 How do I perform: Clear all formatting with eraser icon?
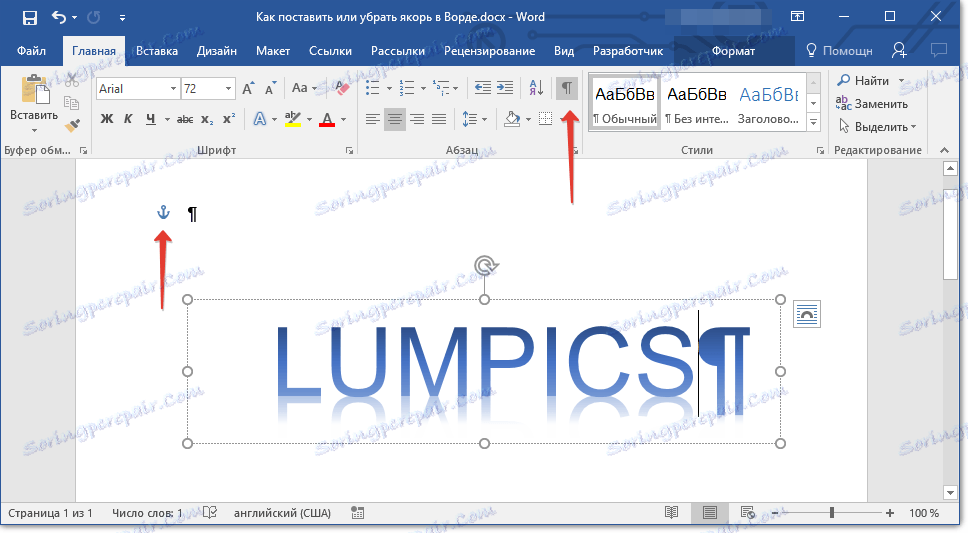[x=343, y=88]
